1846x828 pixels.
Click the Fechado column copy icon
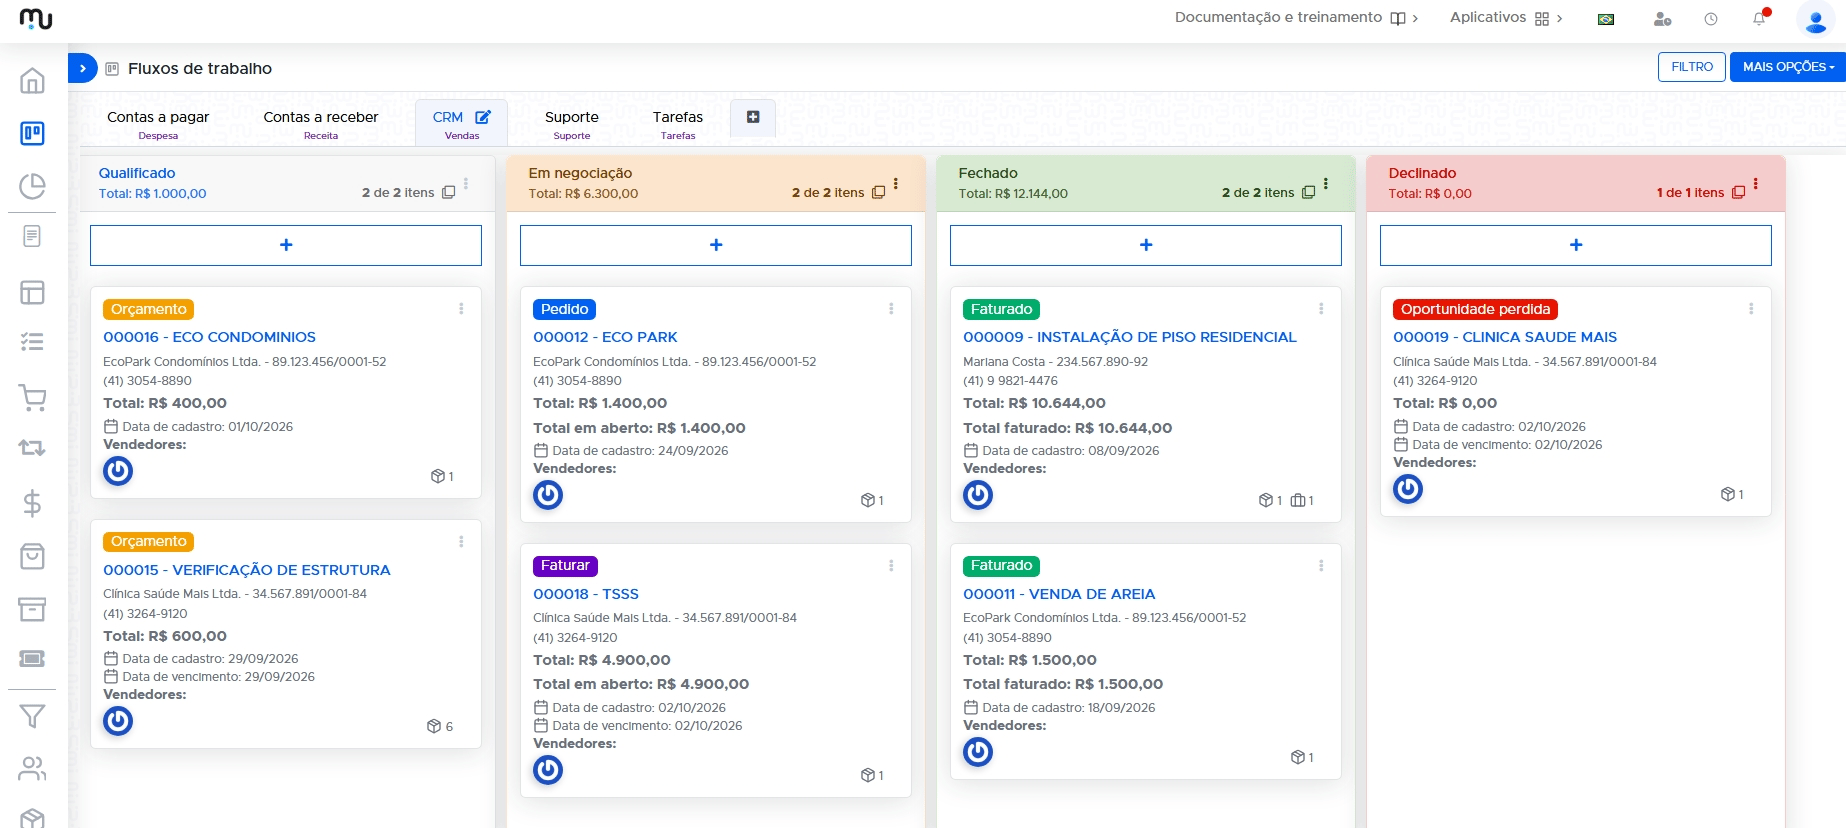(1308, 192)
